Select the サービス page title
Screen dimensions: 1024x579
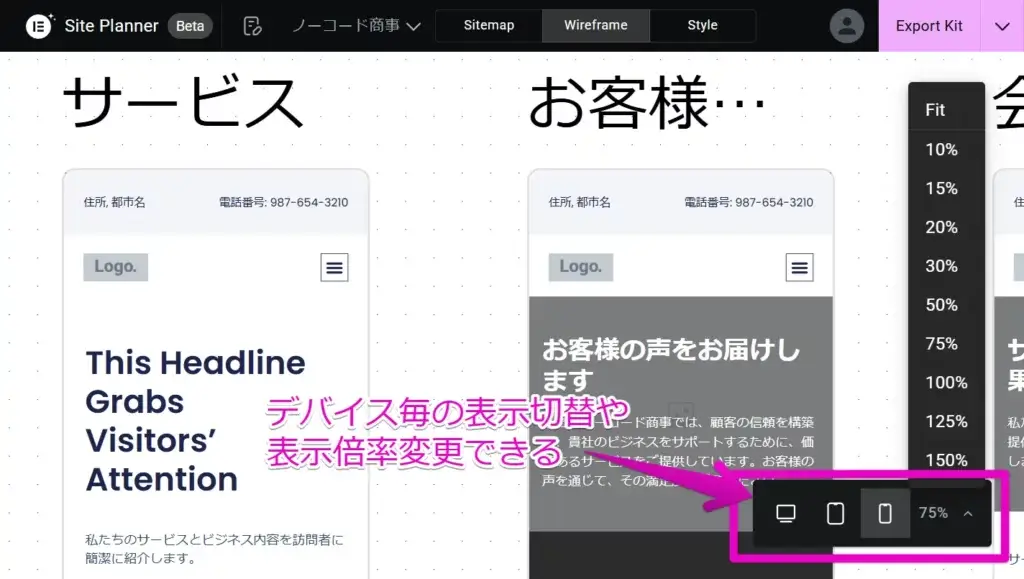click(x=183, y=102)
